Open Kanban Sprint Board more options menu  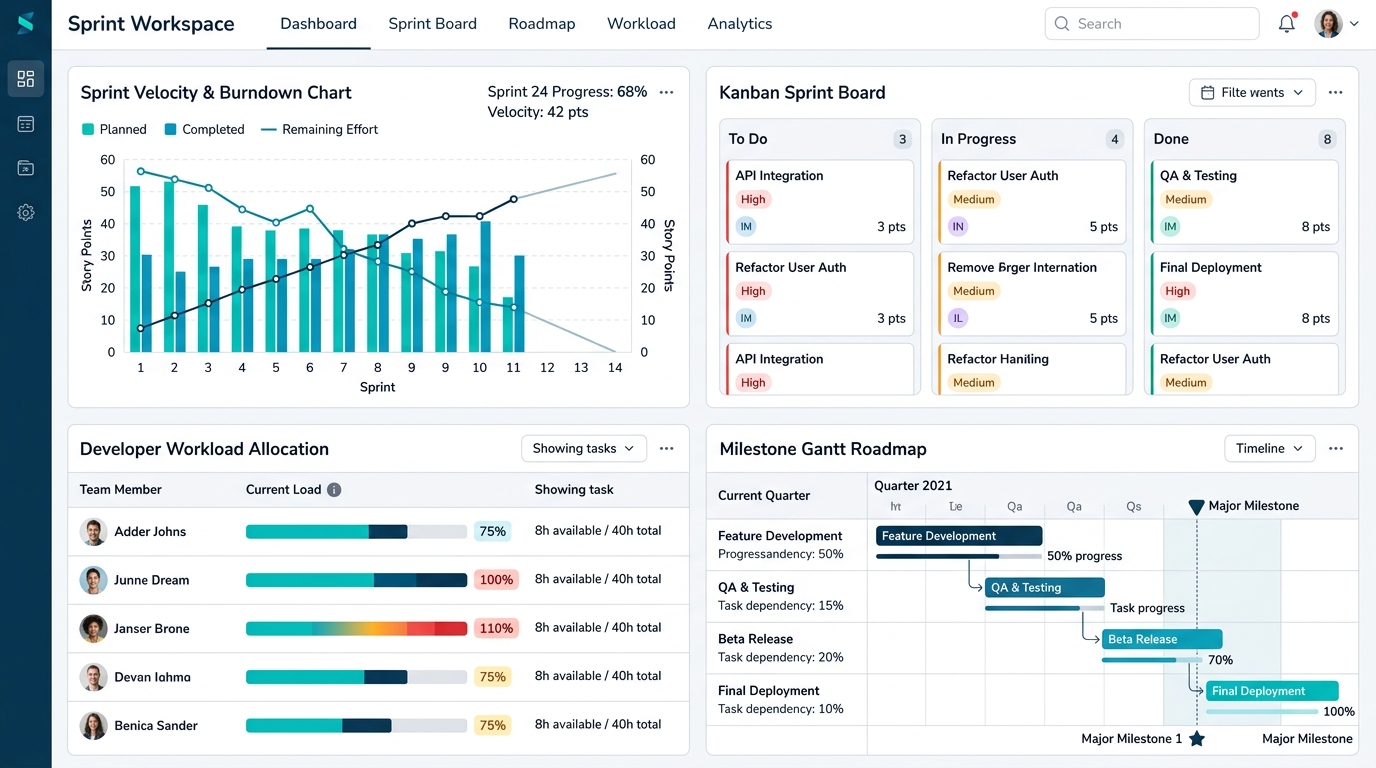(1335, 92)
